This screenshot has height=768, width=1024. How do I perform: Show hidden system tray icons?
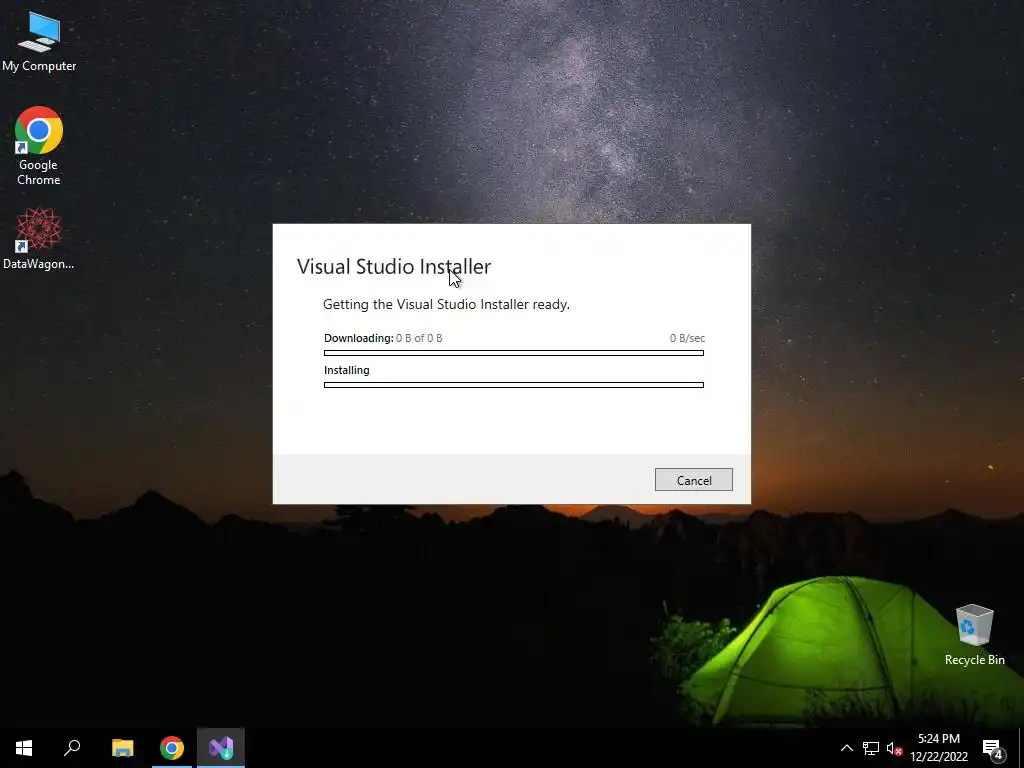pyautogui.click(x=846, y=748)
